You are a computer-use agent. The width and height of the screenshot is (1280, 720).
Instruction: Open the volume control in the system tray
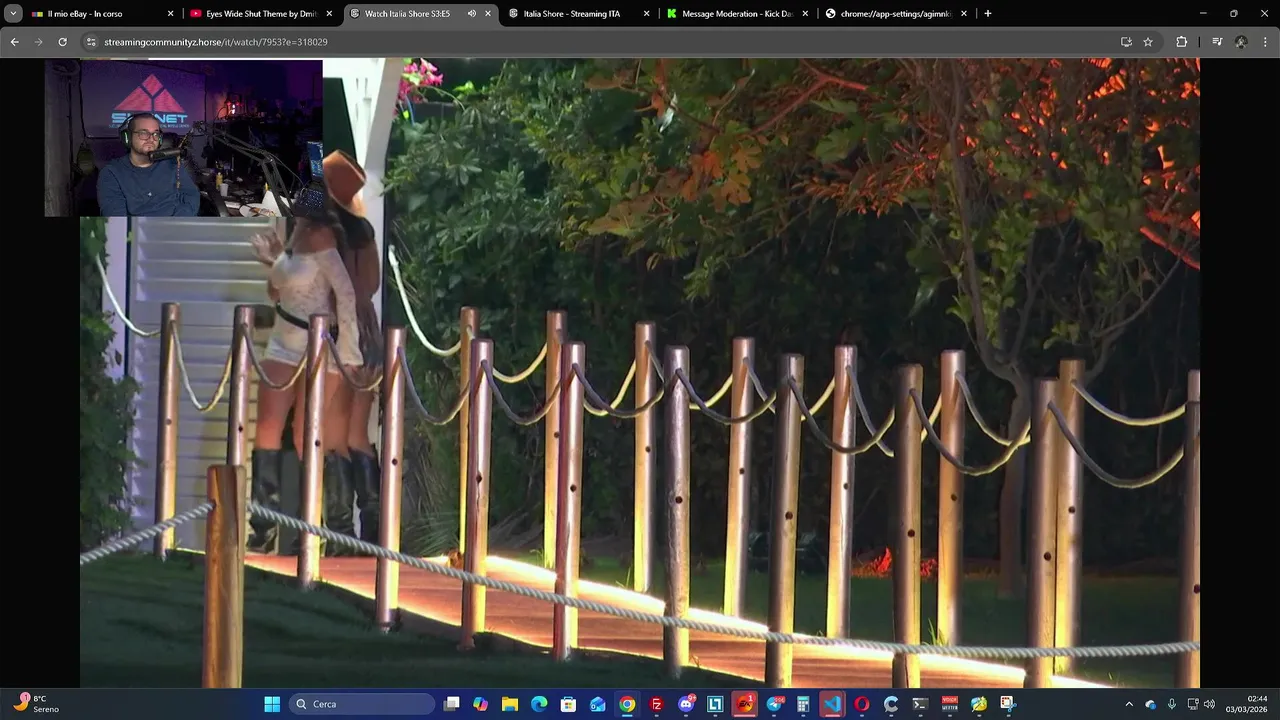pos(1209,704)
